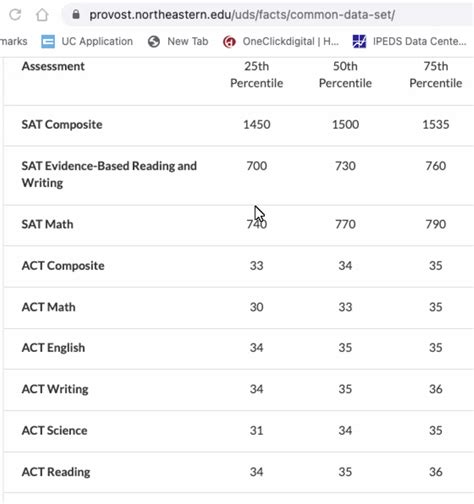Open the OneClickdigital bookmark

tap(281, 42)
